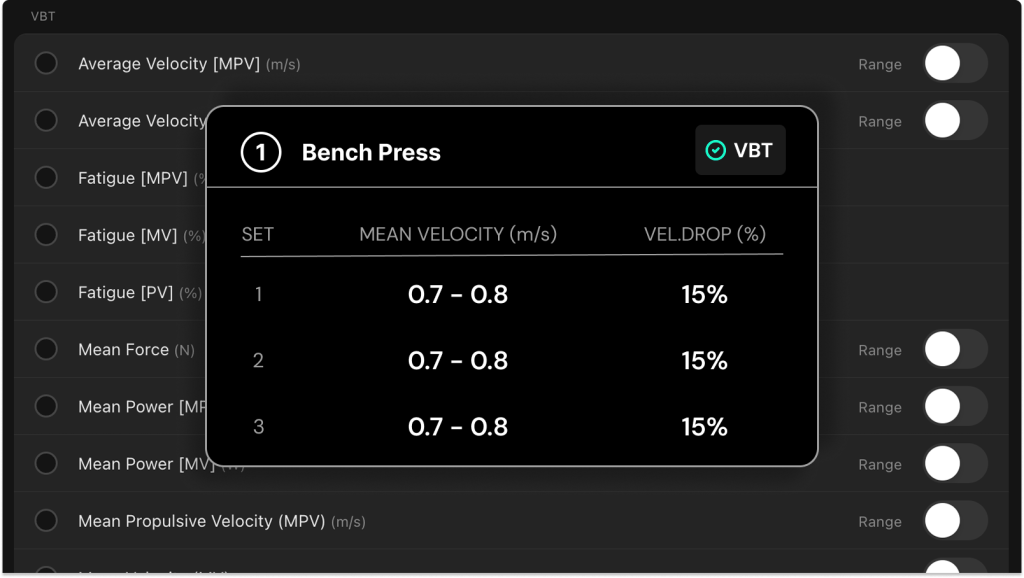Select the Average Velocity [MPV] radio button
The width and height of the screenshot is (1024, 578).
click(46, 62)
